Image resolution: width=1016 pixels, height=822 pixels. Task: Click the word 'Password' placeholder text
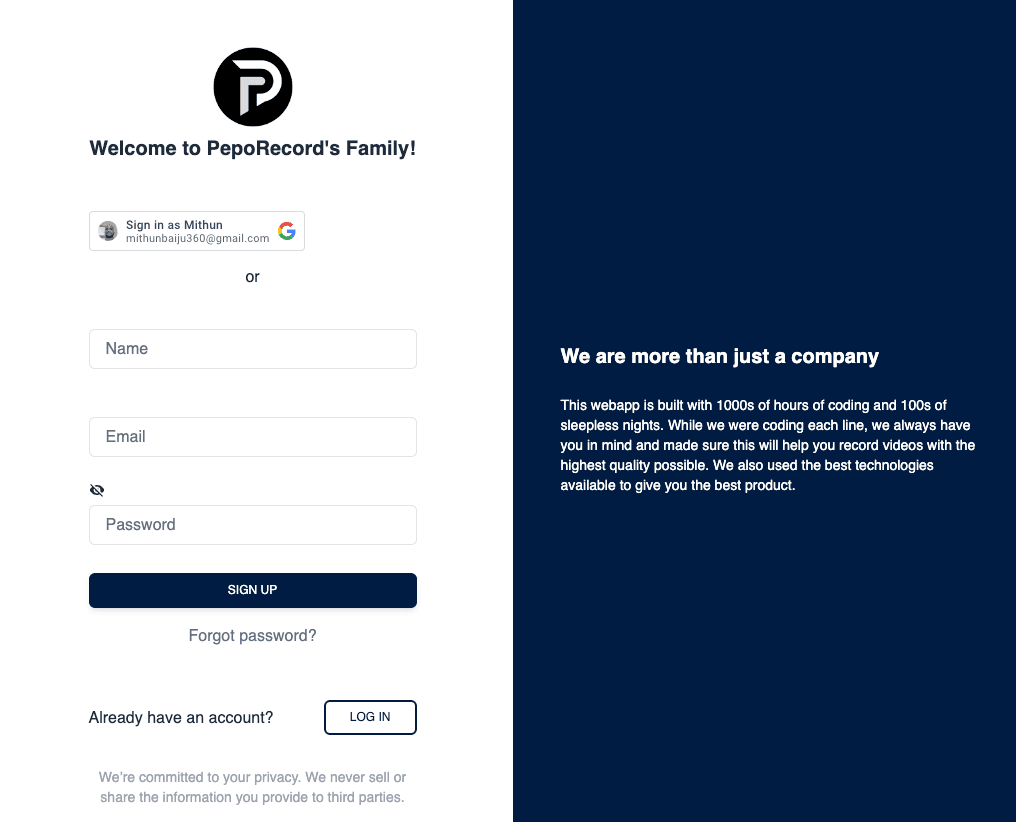pos(140,525)
